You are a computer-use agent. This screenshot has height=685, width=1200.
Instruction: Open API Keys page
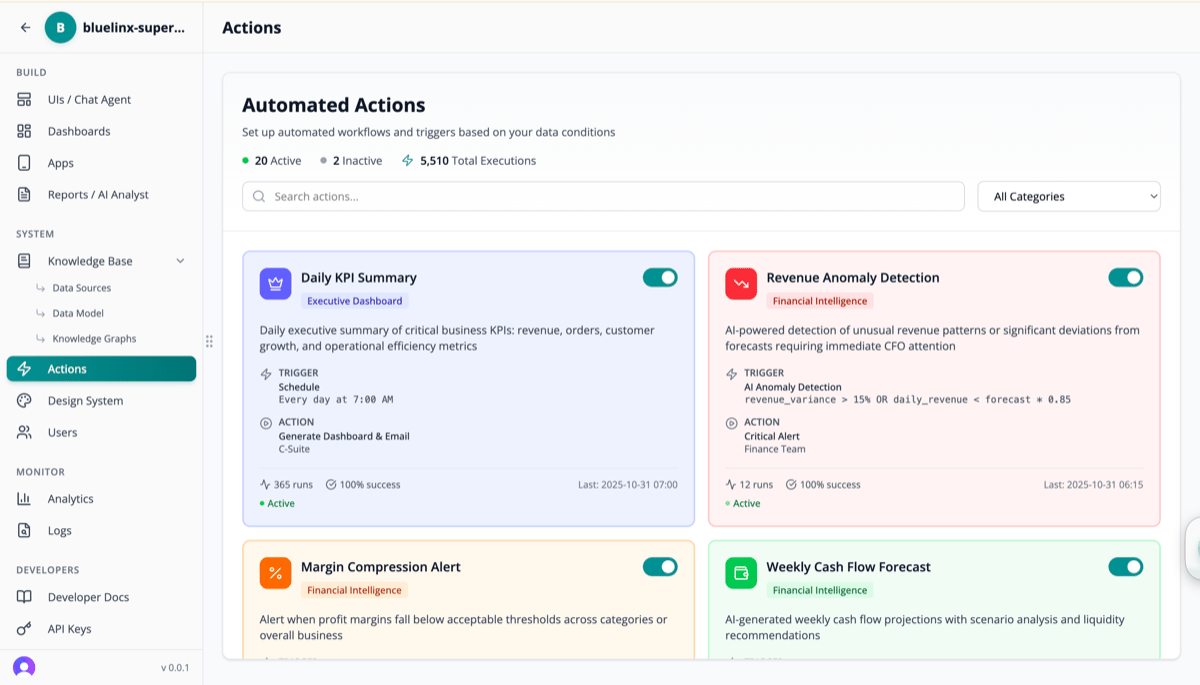point(69,629)
